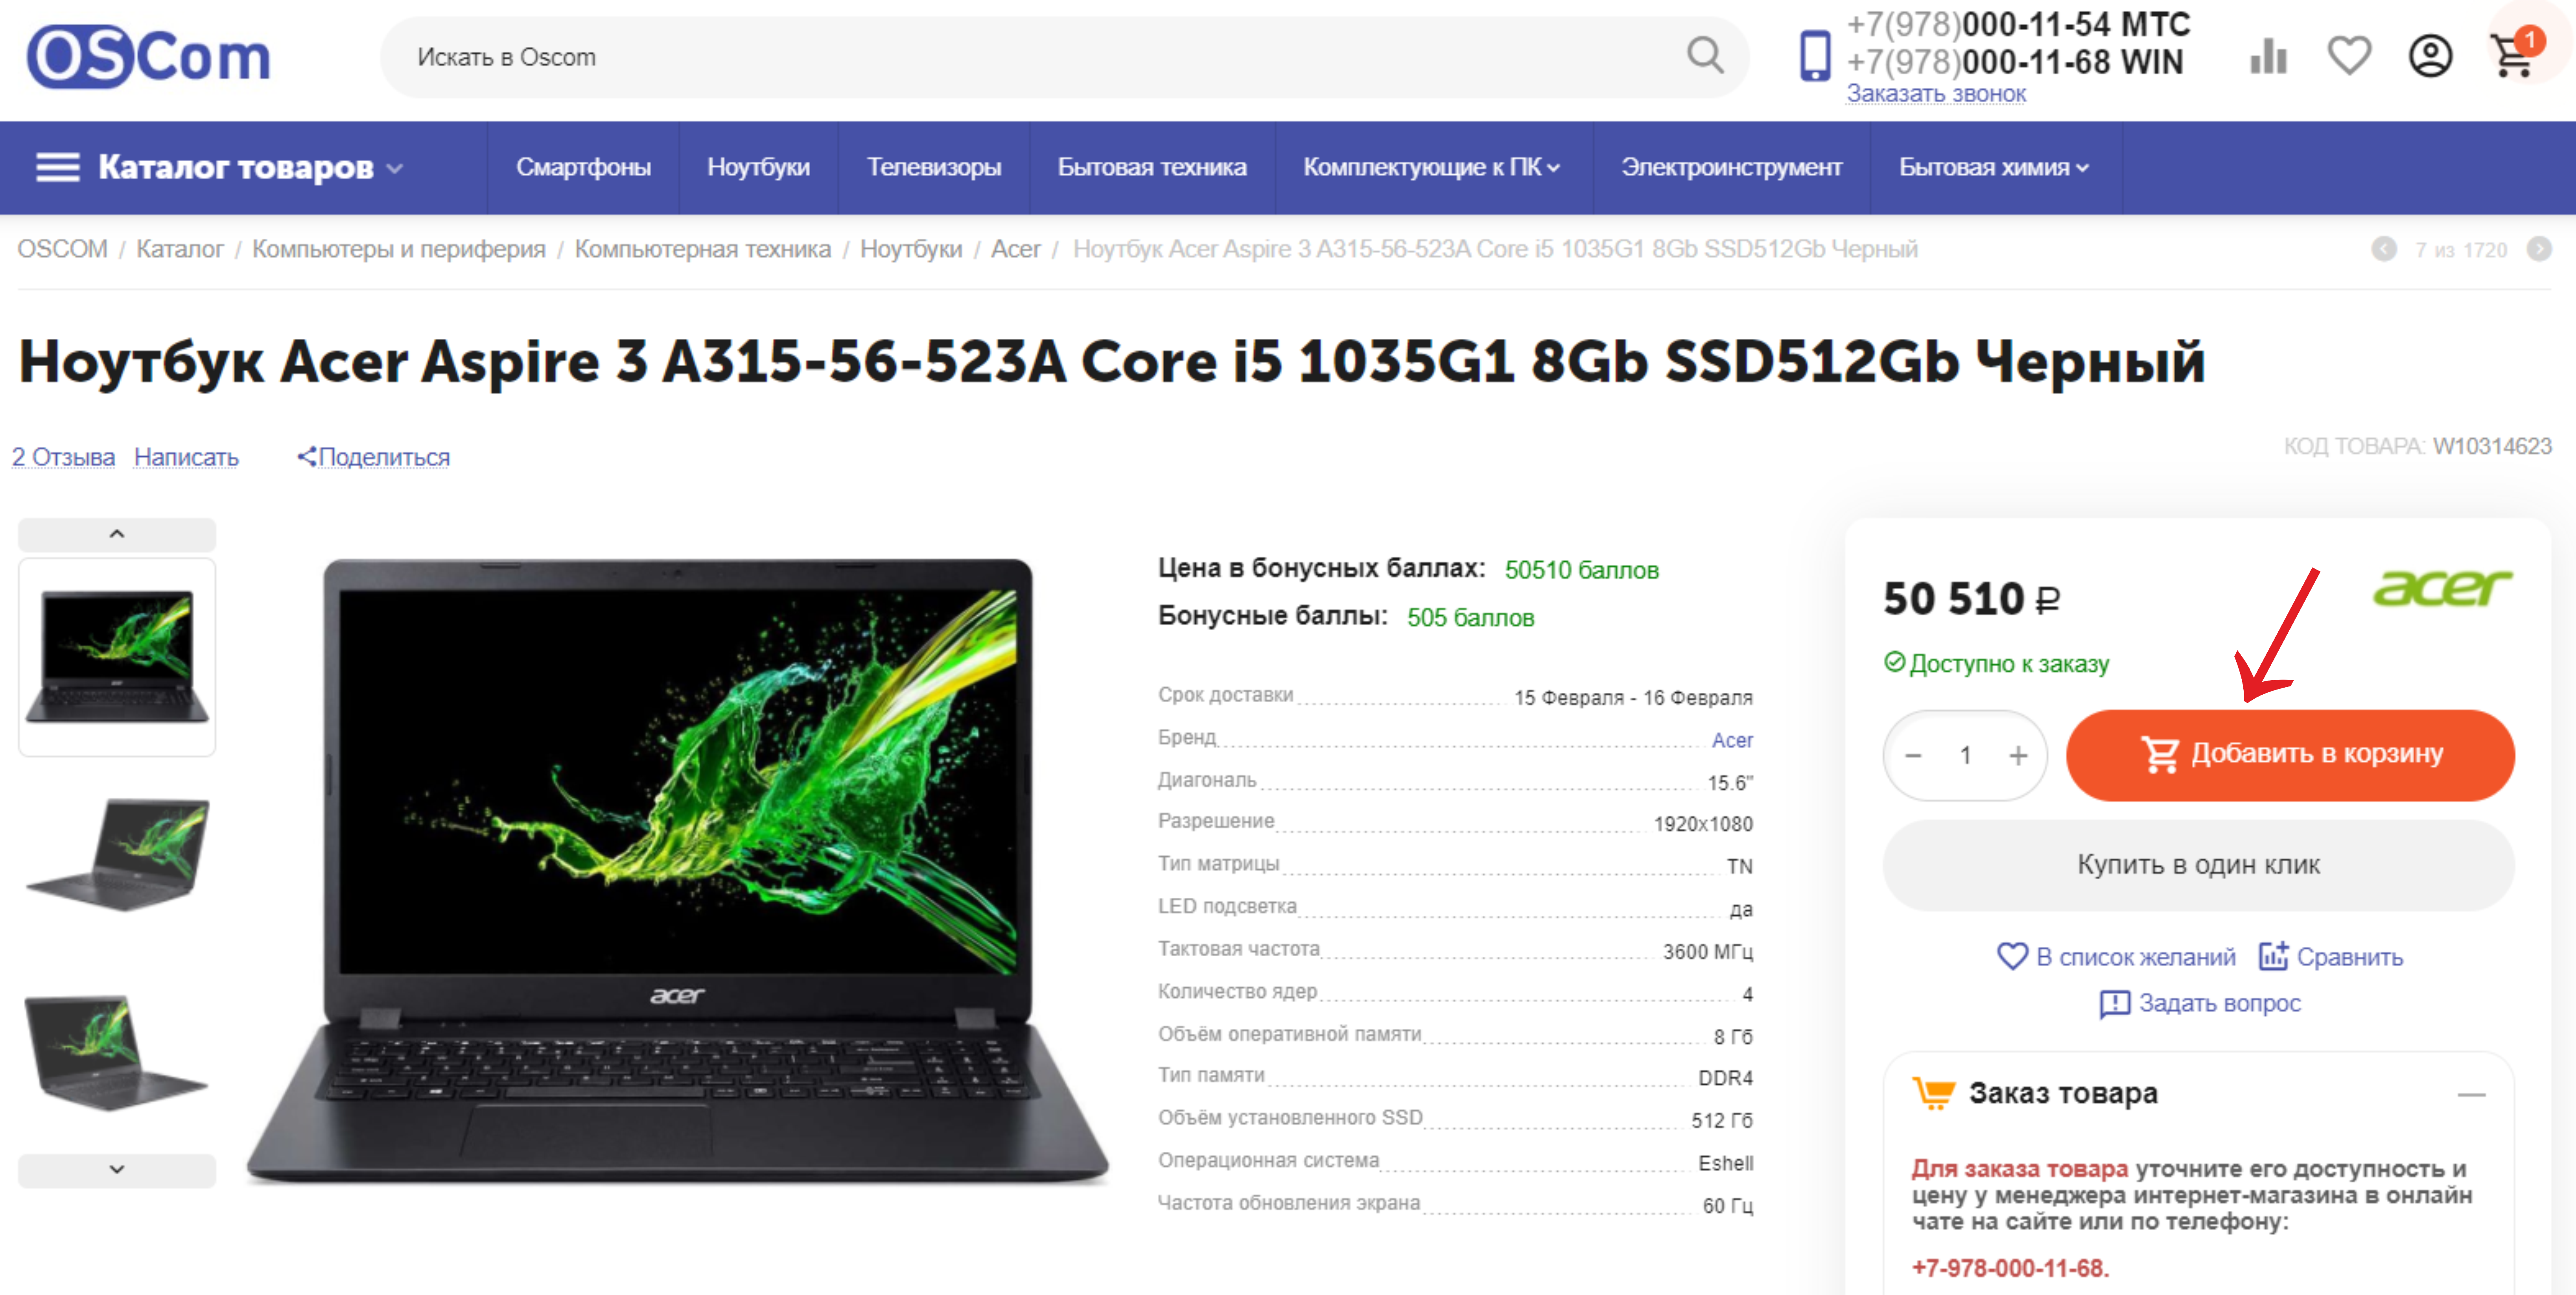Go to previous product arrow in breadcrumb
2576x1295 pixels.
click(x=2384, y=249)
